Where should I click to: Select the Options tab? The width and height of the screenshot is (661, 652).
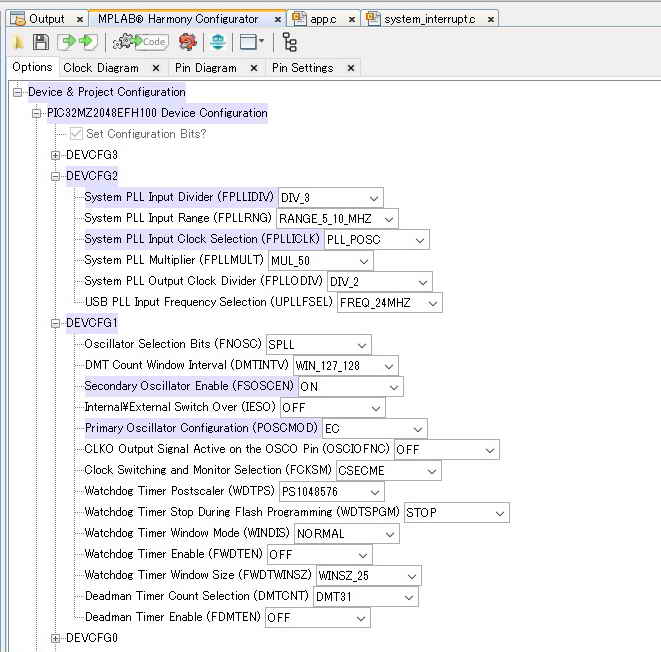(x=32, y=67)
